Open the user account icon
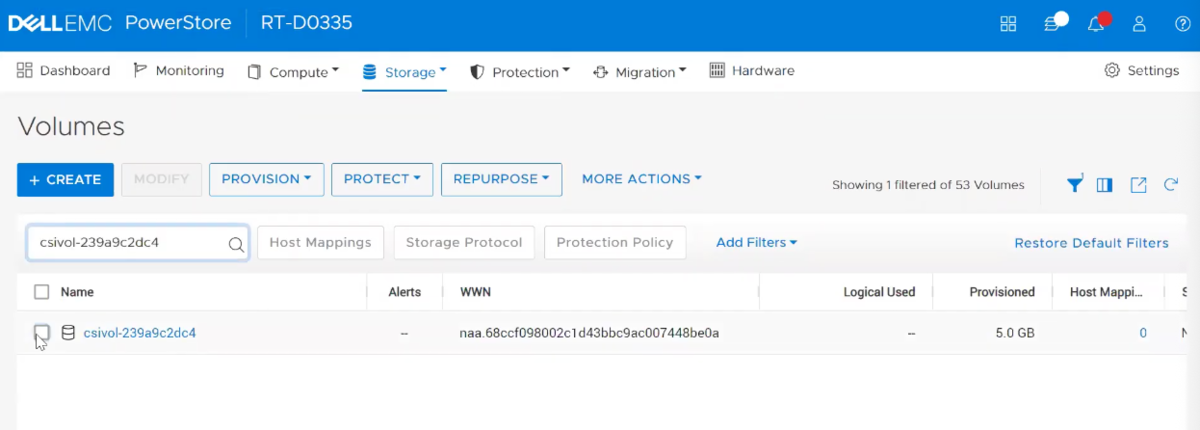 [1139, 24]
